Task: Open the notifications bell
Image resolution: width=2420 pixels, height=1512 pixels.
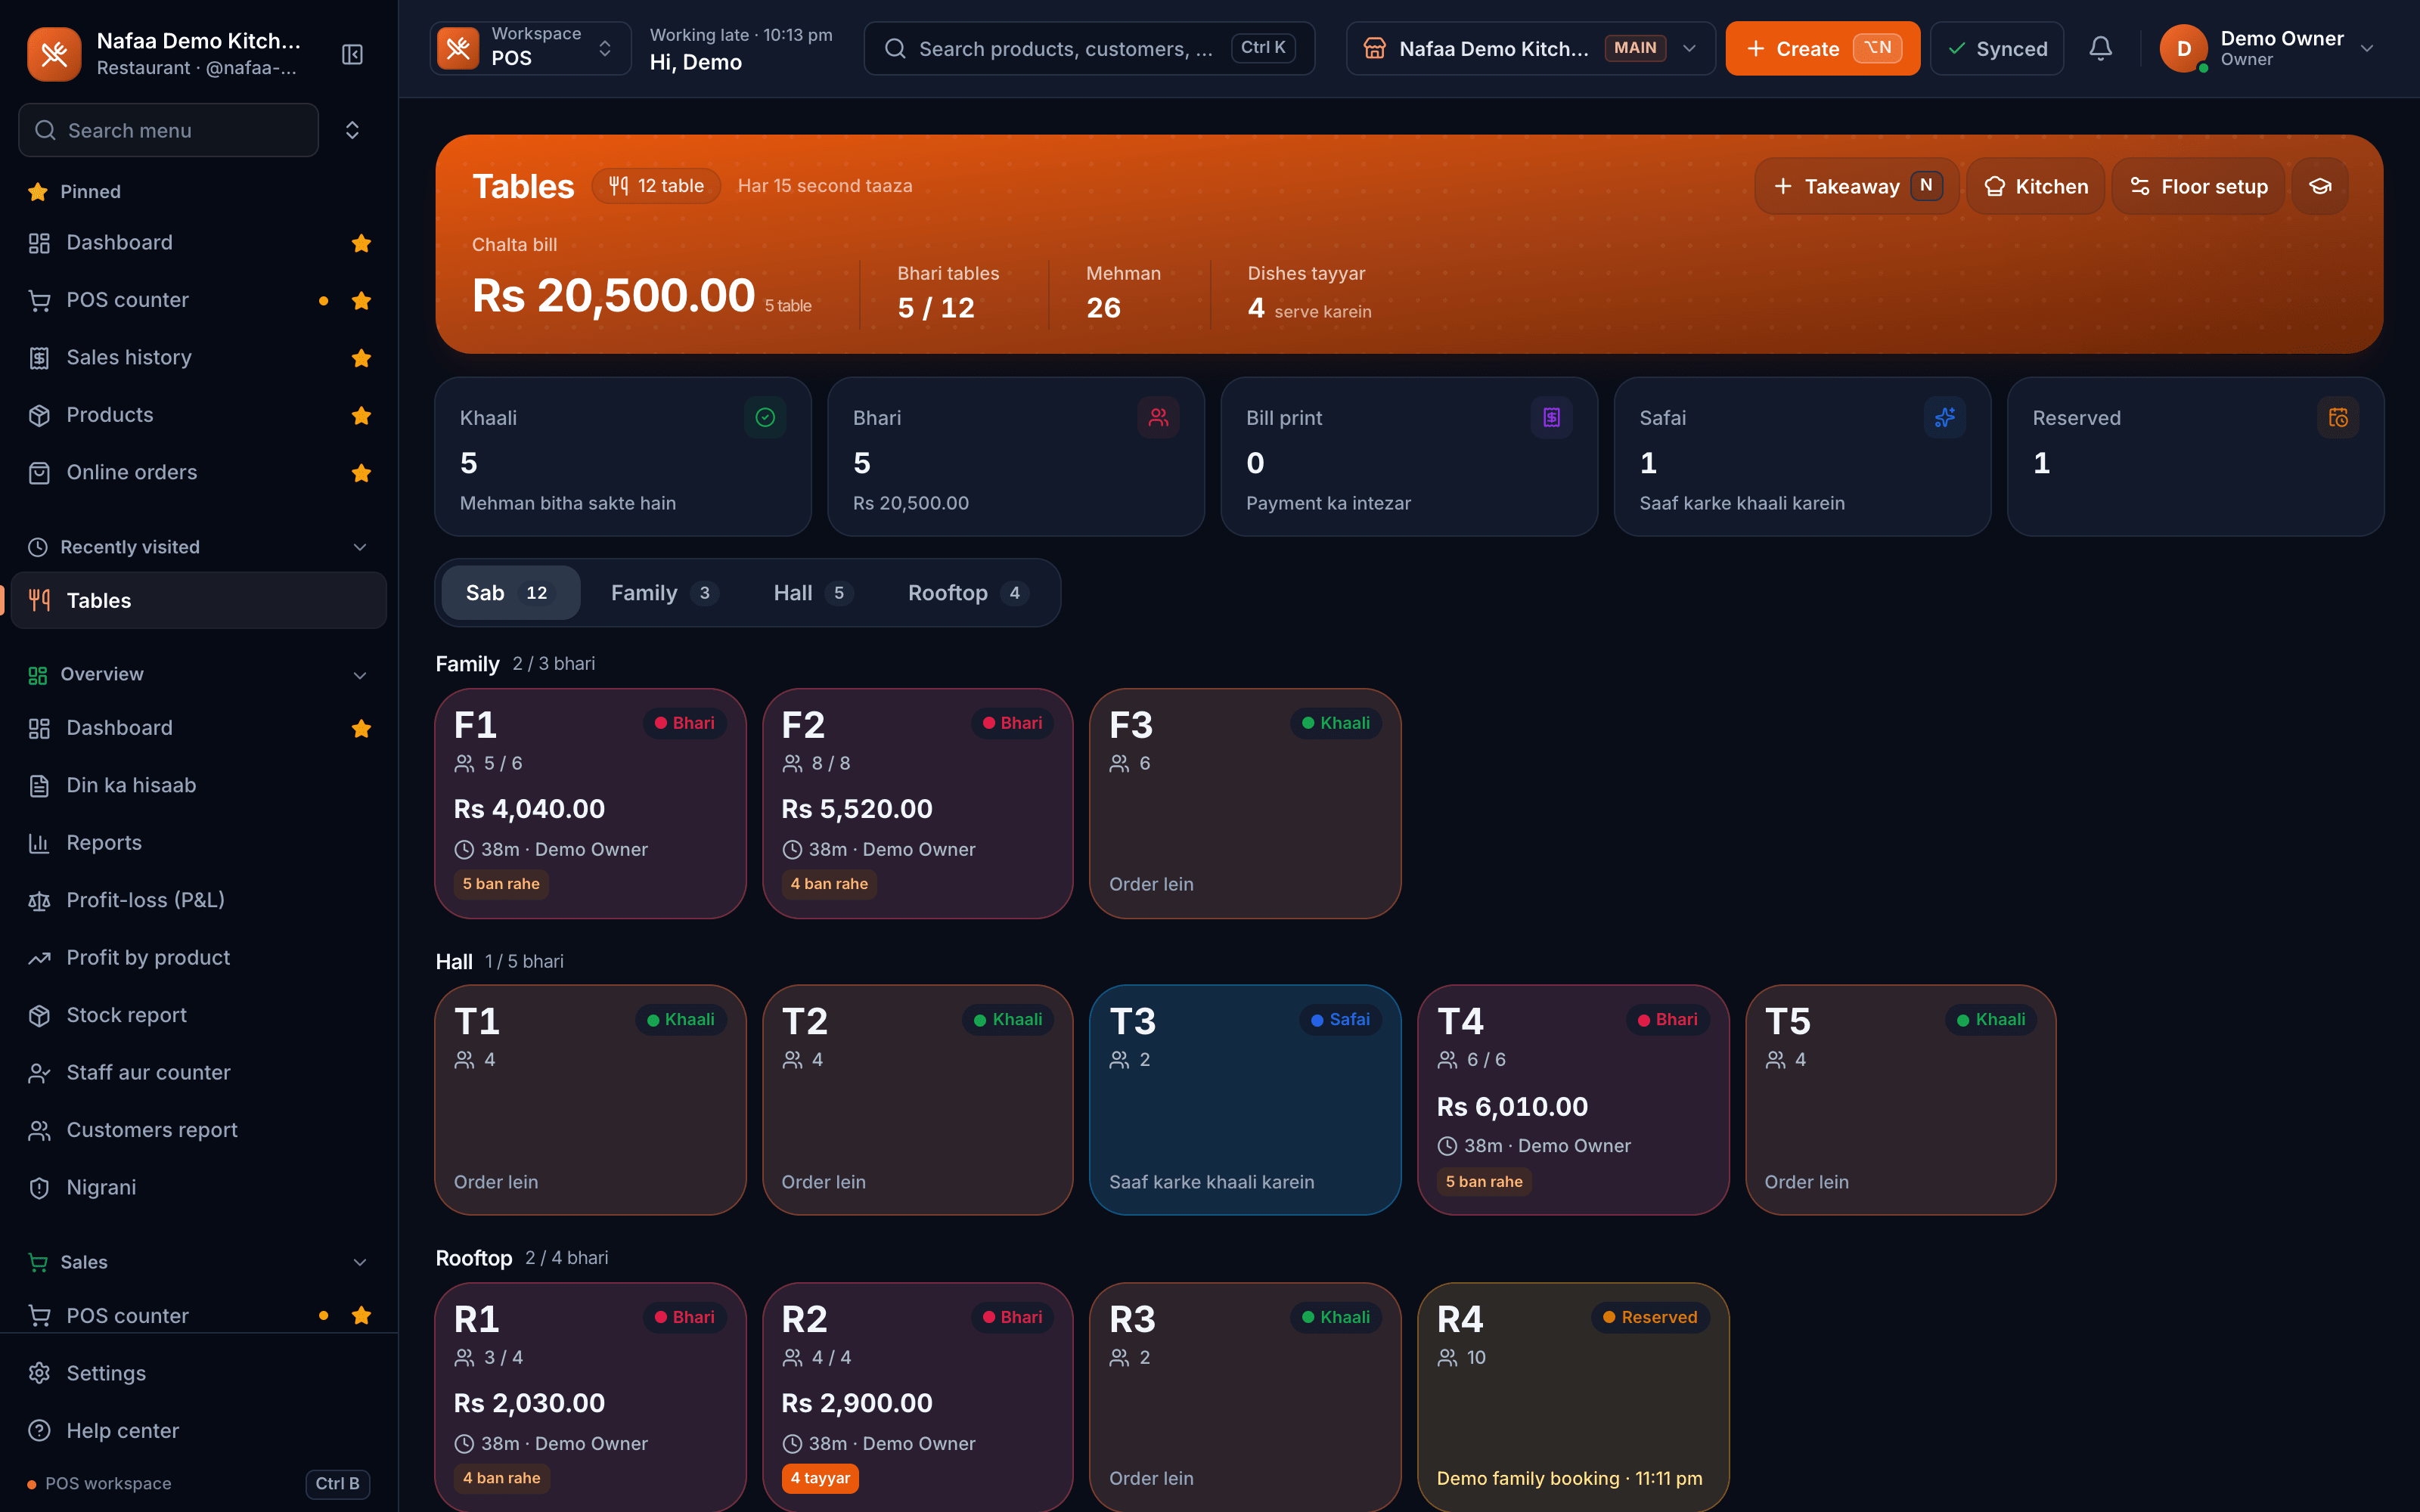Action: pos(2100,48)
